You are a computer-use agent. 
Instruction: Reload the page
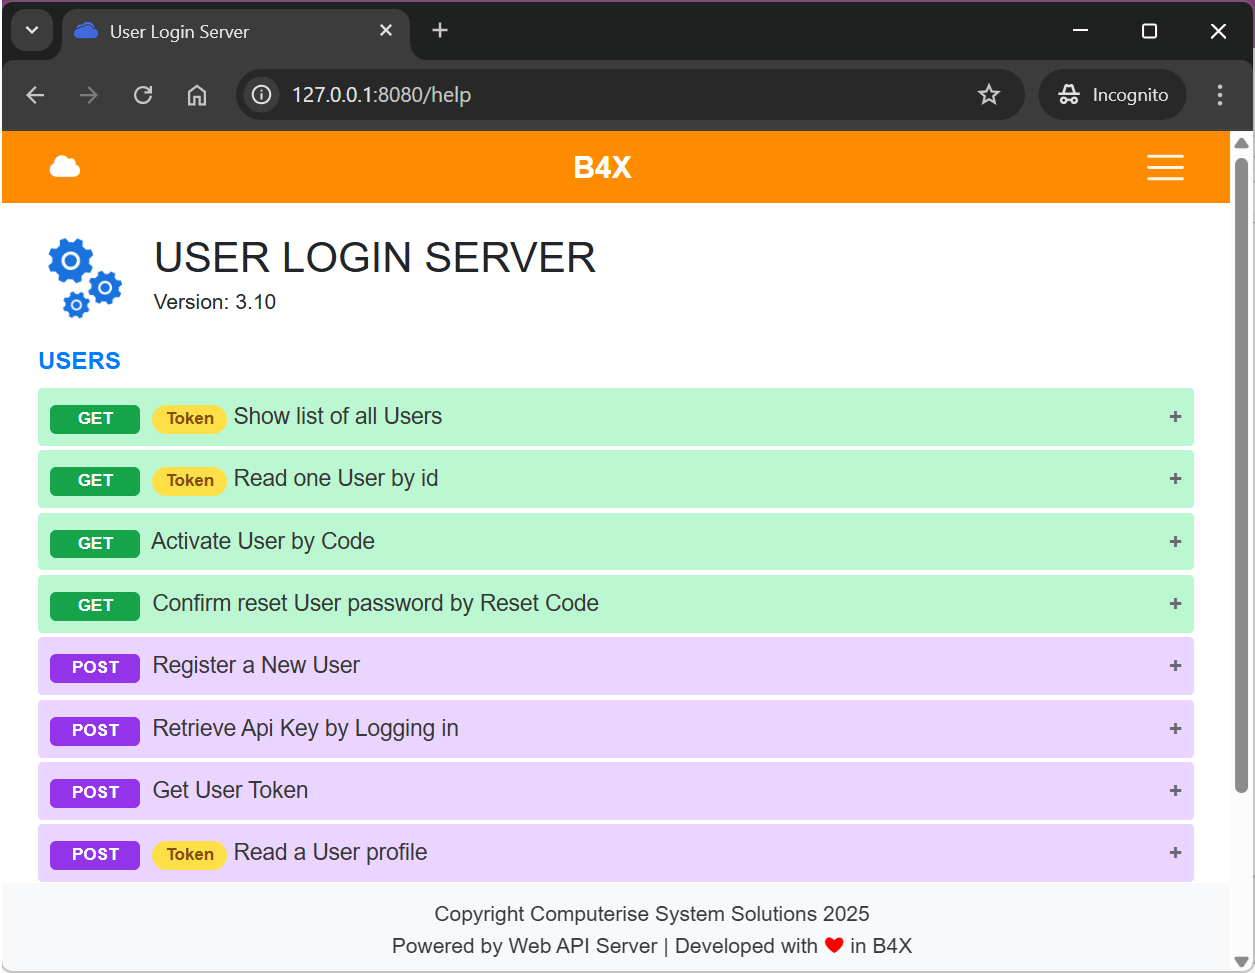143,95
